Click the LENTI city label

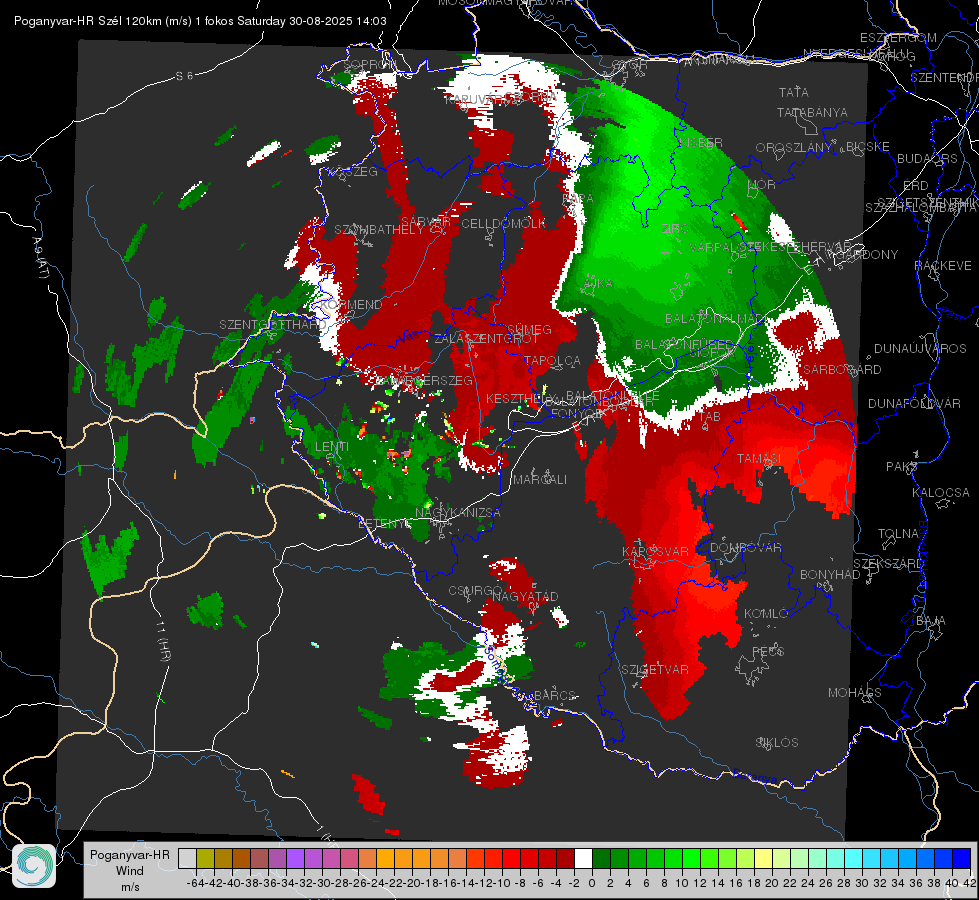tap(332, 447)
